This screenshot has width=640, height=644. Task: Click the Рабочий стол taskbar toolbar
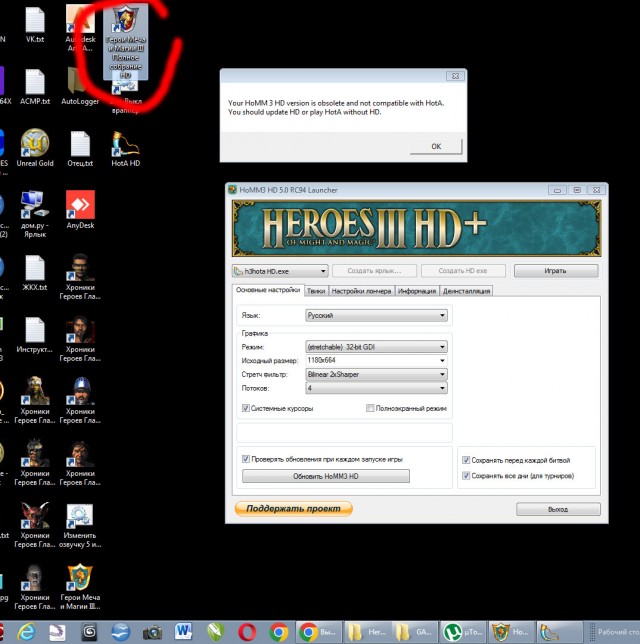616,632
